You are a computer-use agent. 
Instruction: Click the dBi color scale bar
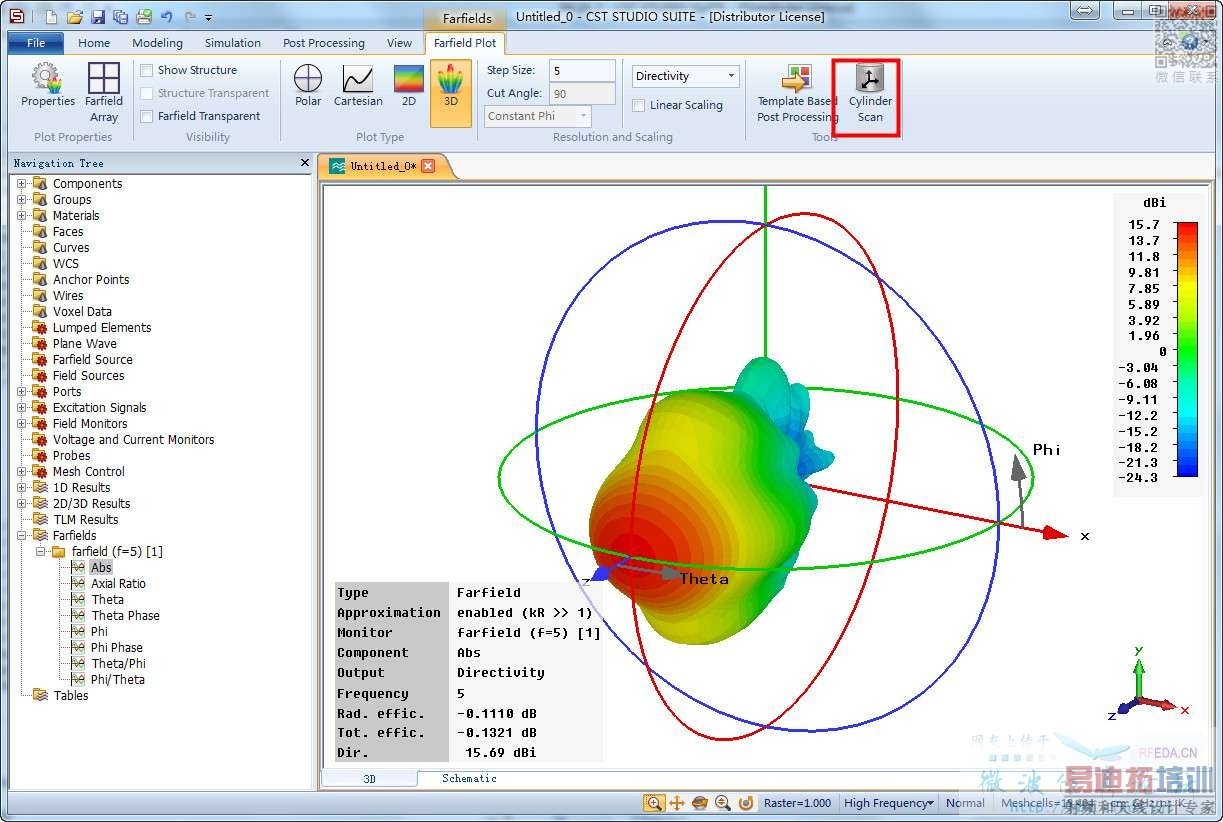1187,349
